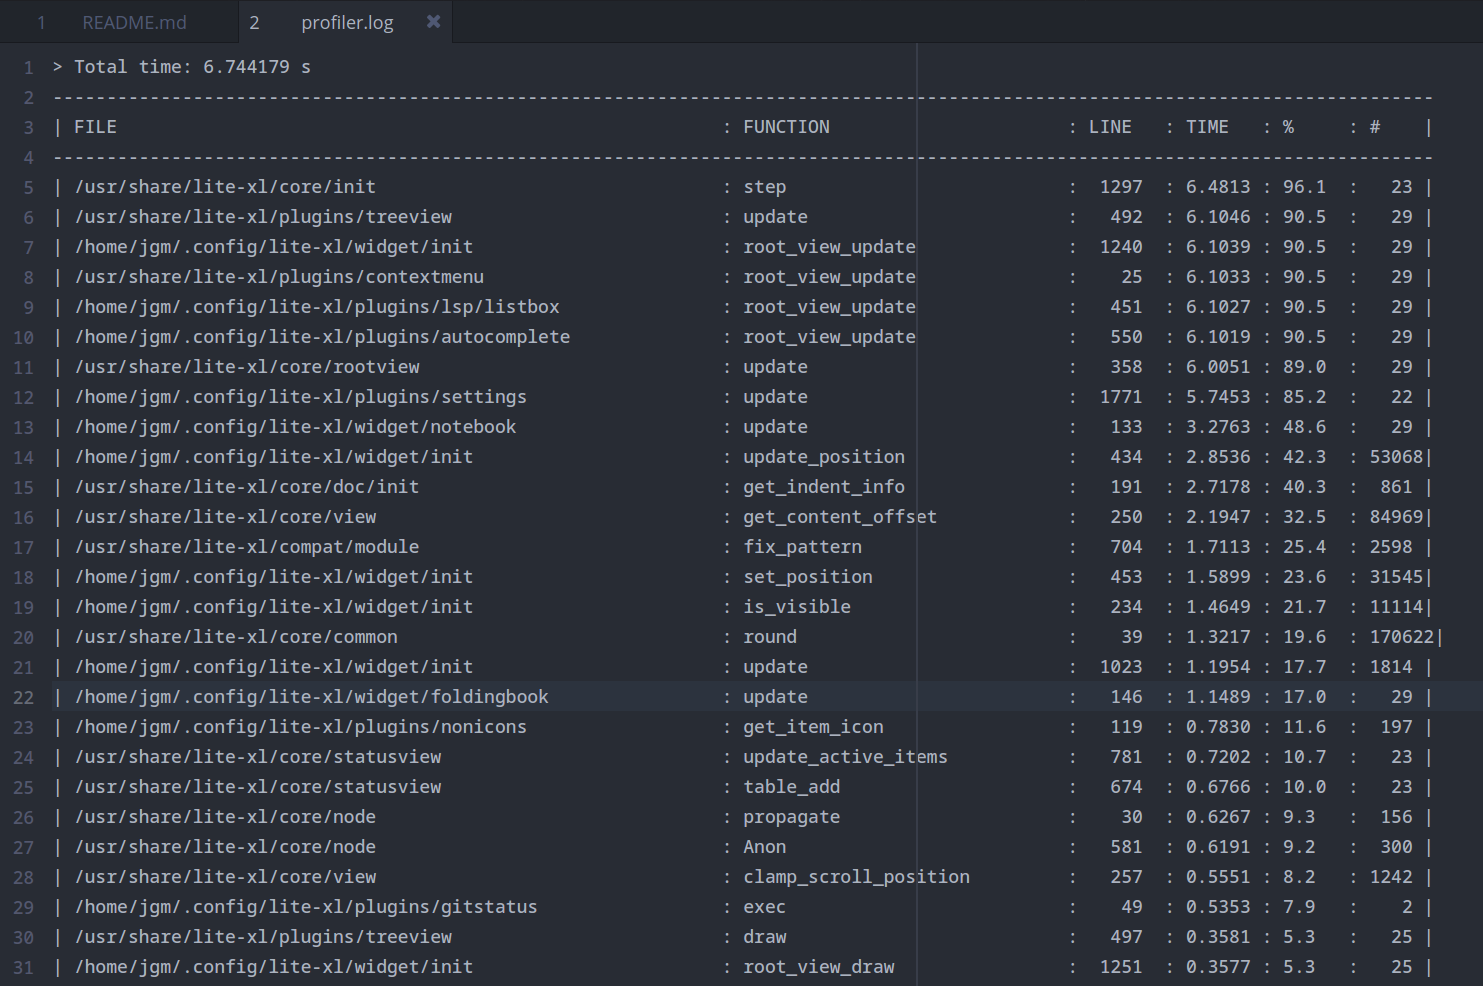Click the get_item_icon function name

813,727
